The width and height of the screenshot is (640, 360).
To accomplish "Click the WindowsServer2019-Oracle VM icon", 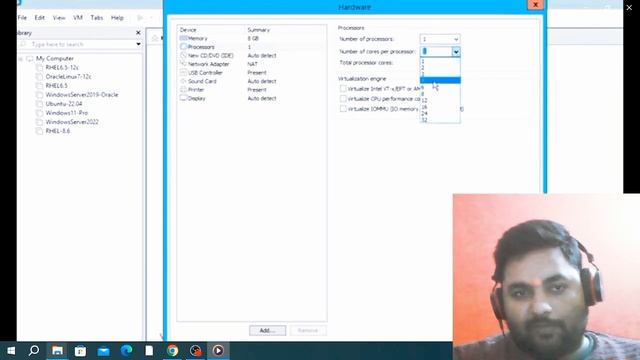I will pos(39,94).
